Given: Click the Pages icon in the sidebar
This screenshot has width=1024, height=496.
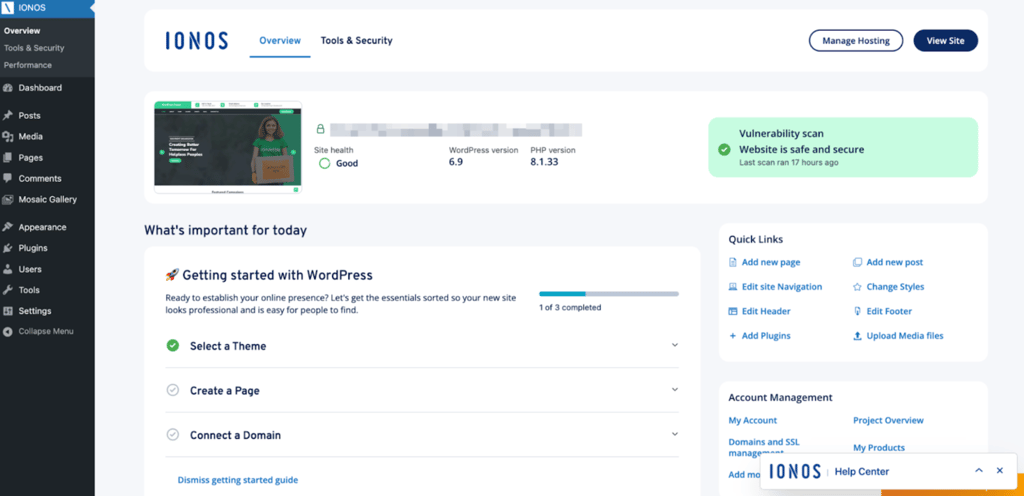Looking at the screenshot, I should [x=8, y=157].
